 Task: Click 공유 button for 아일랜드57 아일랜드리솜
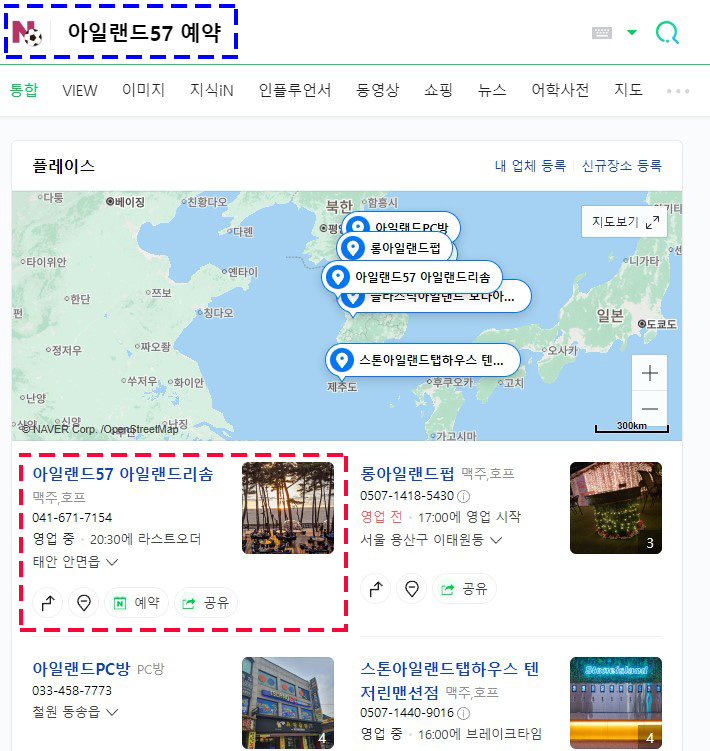pos(206,603)
